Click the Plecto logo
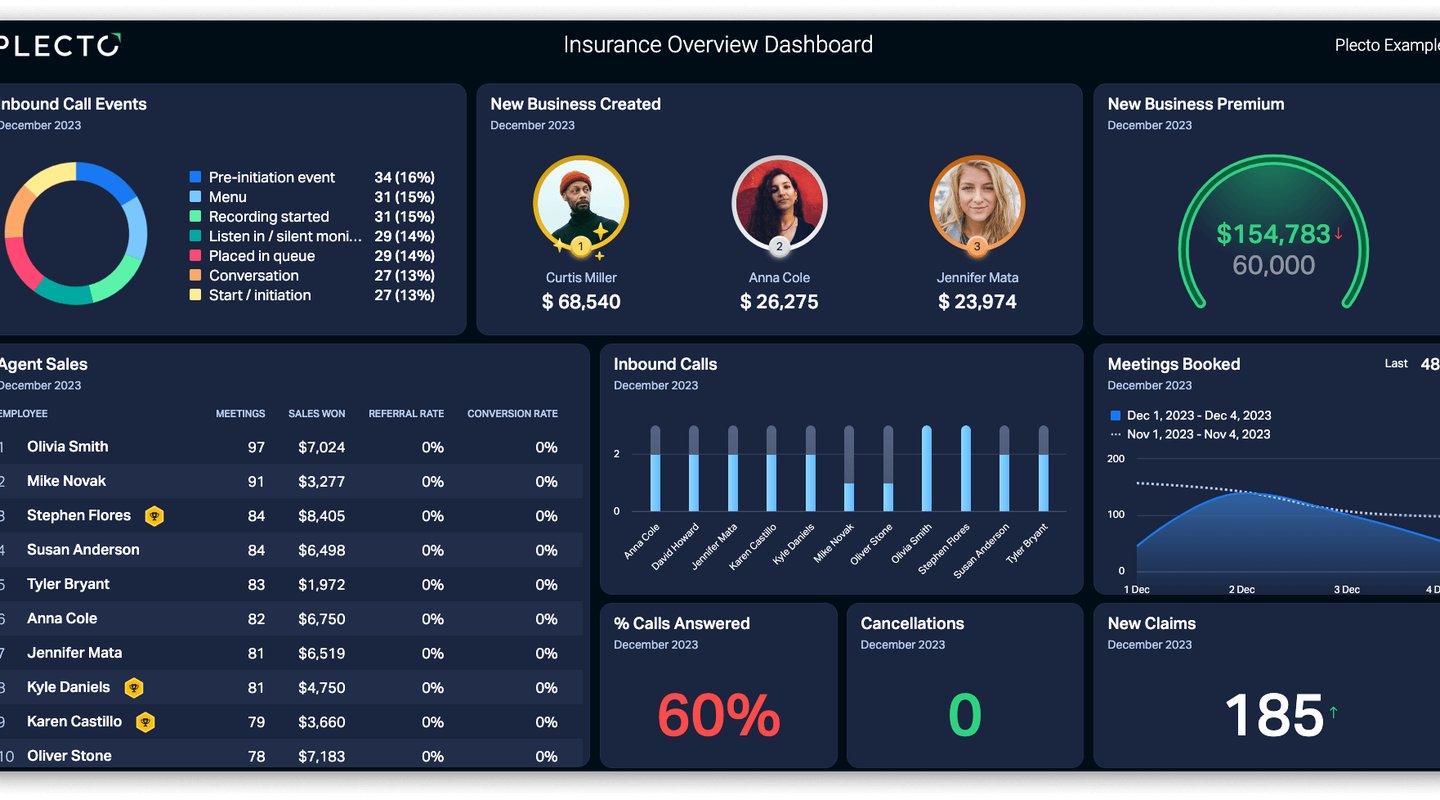1440x800 pixels. pos(60,45)
